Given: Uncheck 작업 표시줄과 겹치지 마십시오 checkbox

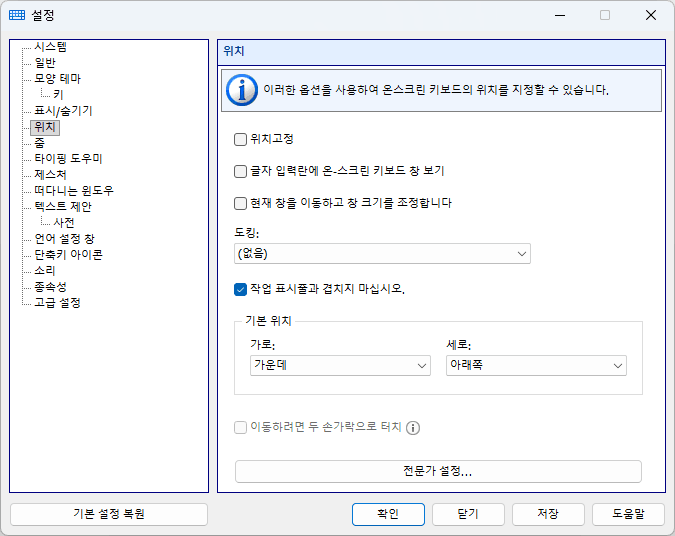Looking at the screenshot, I should tap(240, 289).
